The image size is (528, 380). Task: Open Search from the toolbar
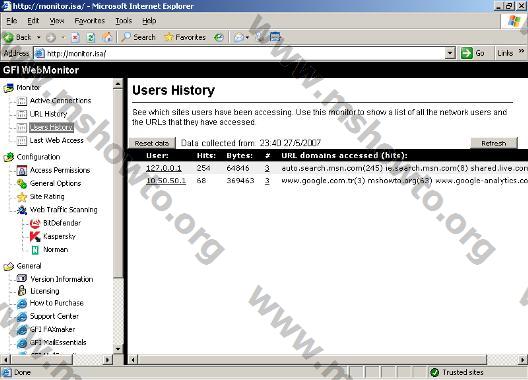(x=139, y=37)
